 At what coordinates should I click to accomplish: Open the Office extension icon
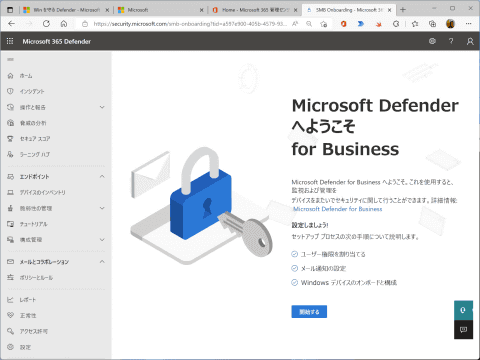pyautogui.click(x=344, y=24)
